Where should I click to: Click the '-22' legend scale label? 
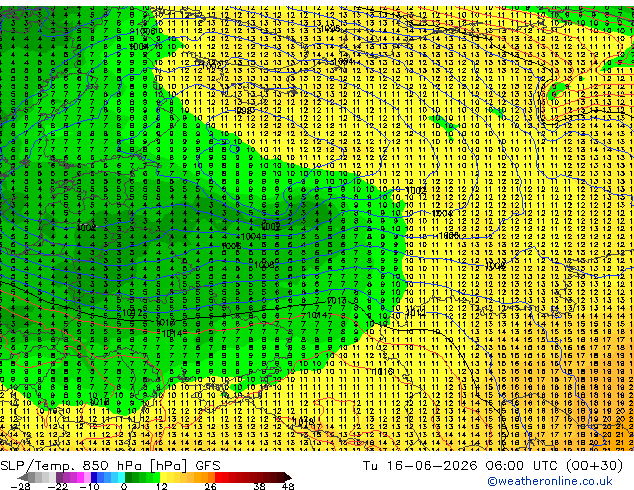point(58,486)
